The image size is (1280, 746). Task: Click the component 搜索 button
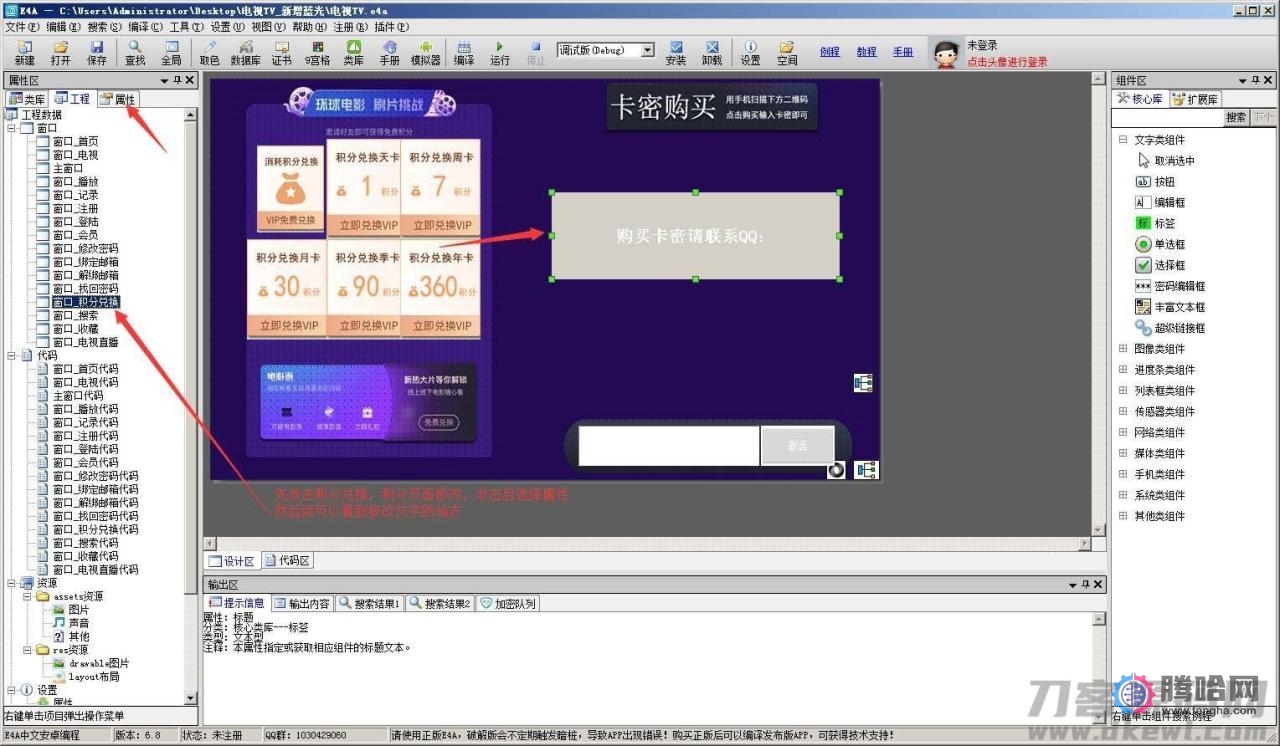1236,118
